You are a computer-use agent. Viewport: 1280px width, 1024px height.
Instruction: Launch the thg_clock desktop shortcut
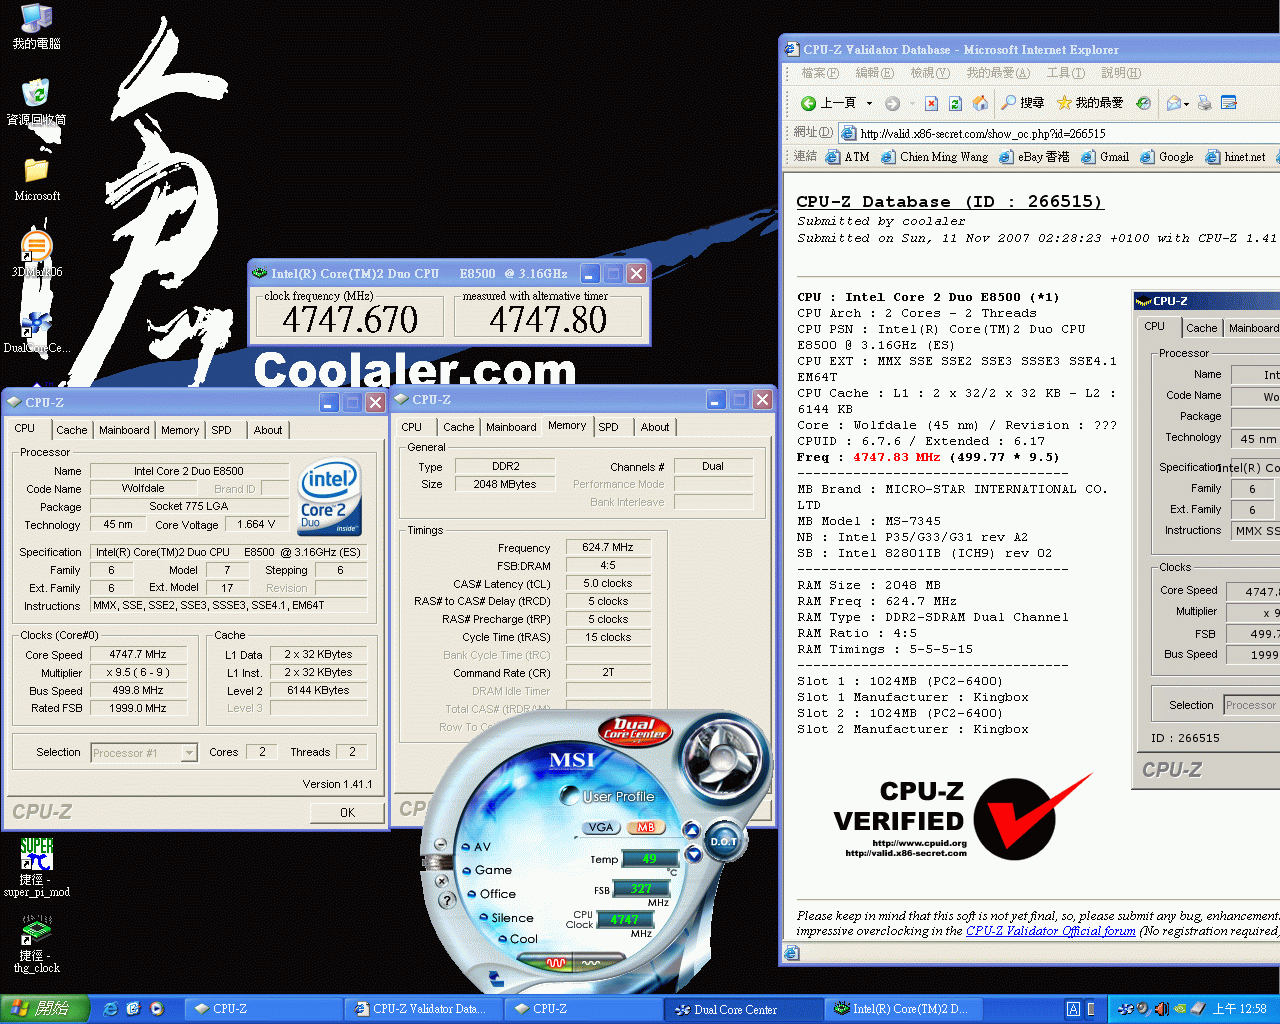point(37,945)
